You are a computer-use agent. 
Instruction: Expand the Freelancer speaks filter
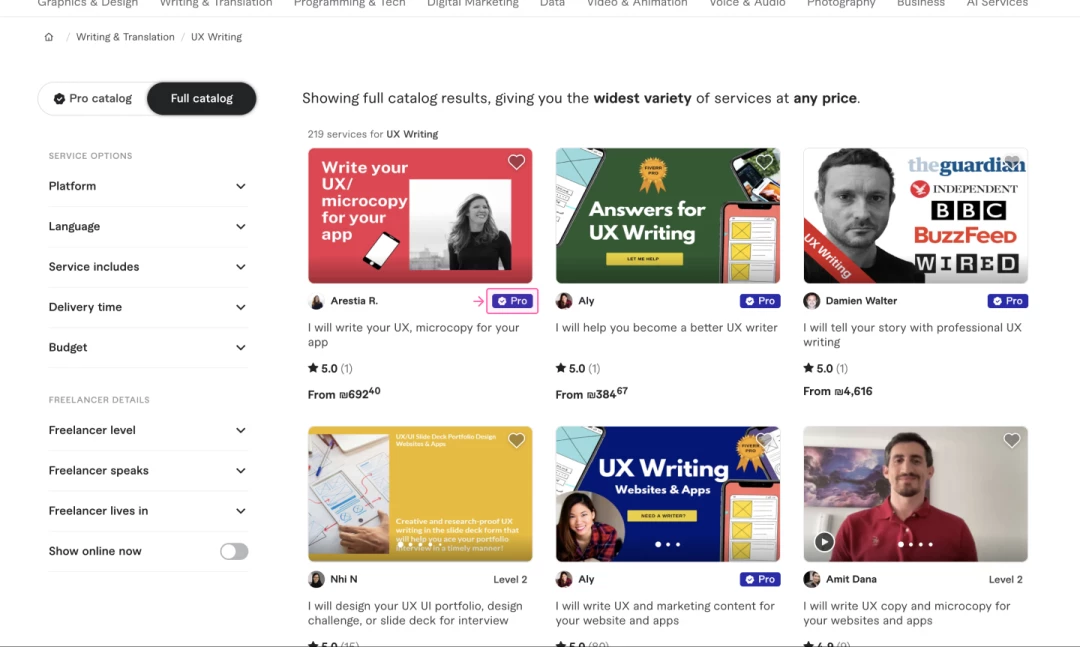(x=147, y=471)
